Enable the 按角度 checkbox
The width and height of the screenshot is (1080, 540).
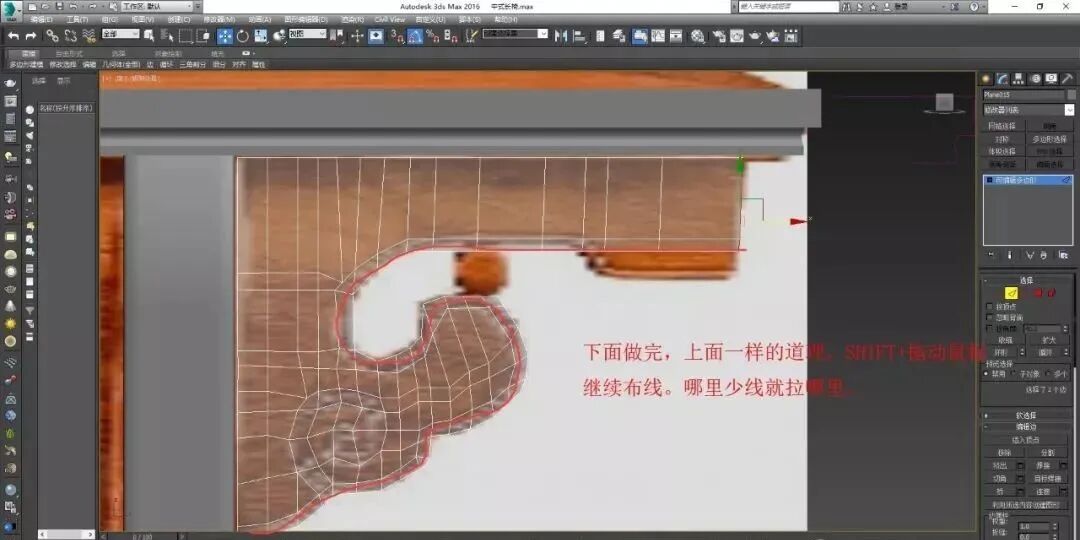[990, 329]
